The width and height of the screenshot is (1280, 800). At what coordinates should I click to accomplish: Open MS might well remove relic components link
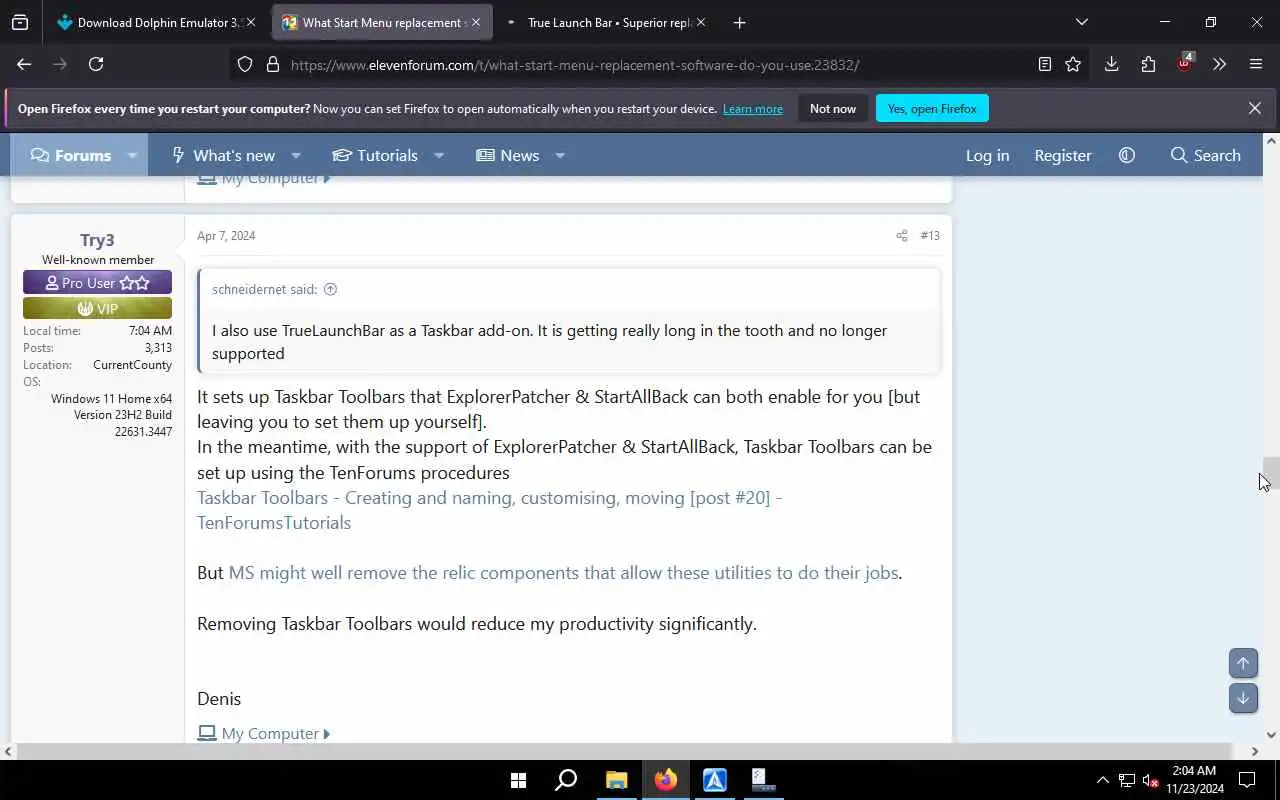(x=564, y=573)
